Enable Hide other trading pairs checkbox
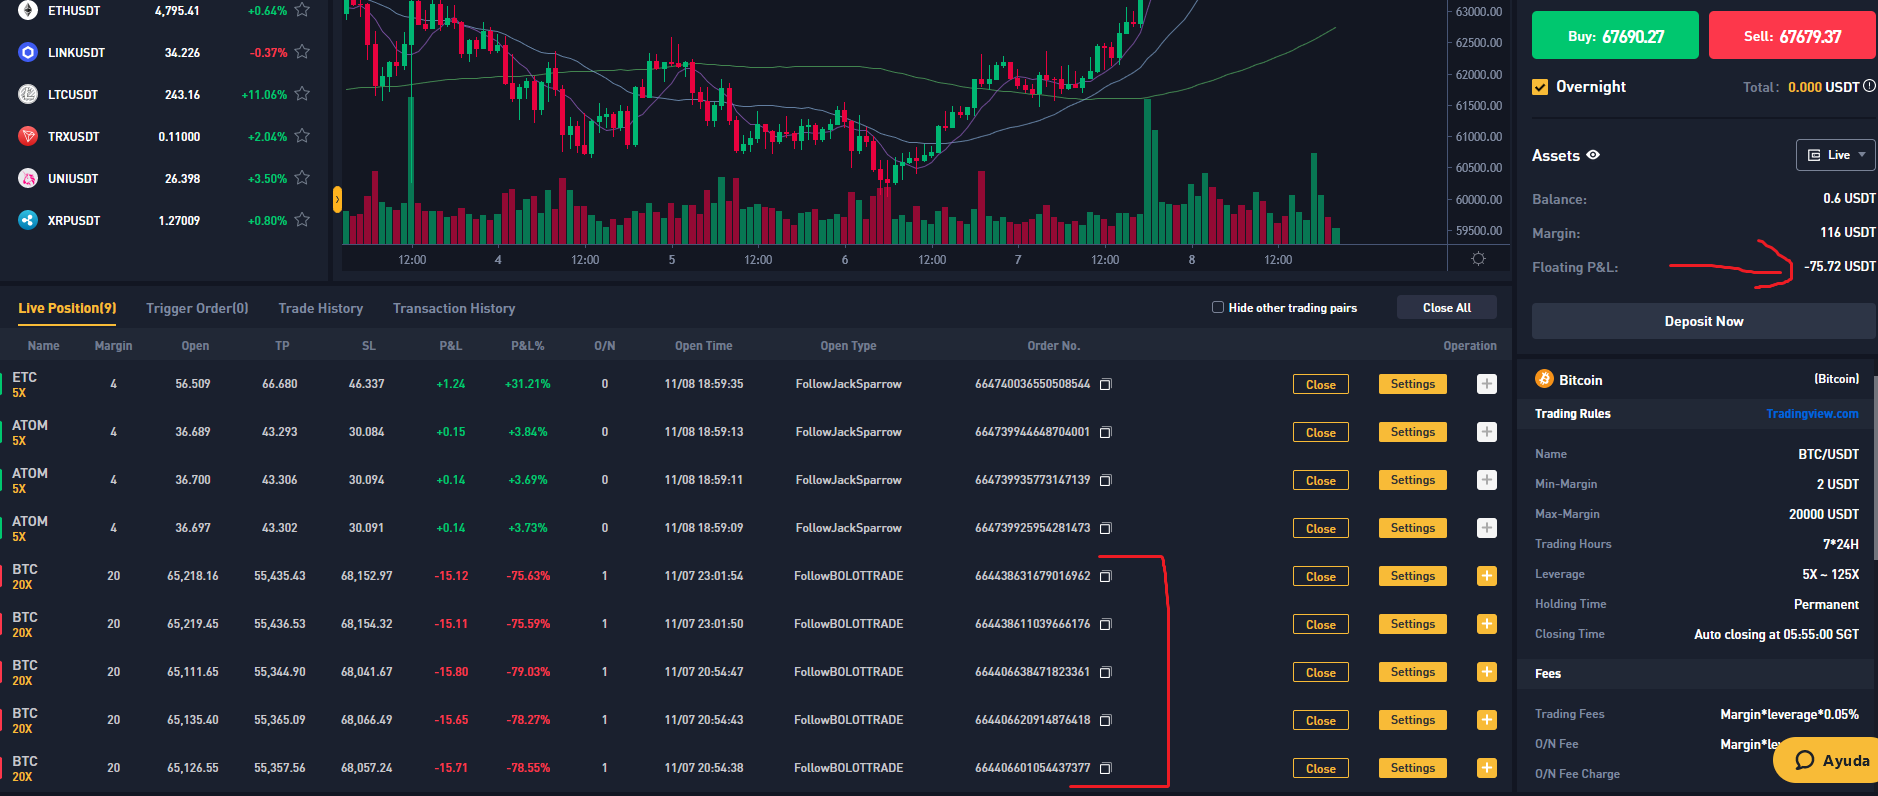The height and width of the screenshot is (796, 1878). point(1218,307)
